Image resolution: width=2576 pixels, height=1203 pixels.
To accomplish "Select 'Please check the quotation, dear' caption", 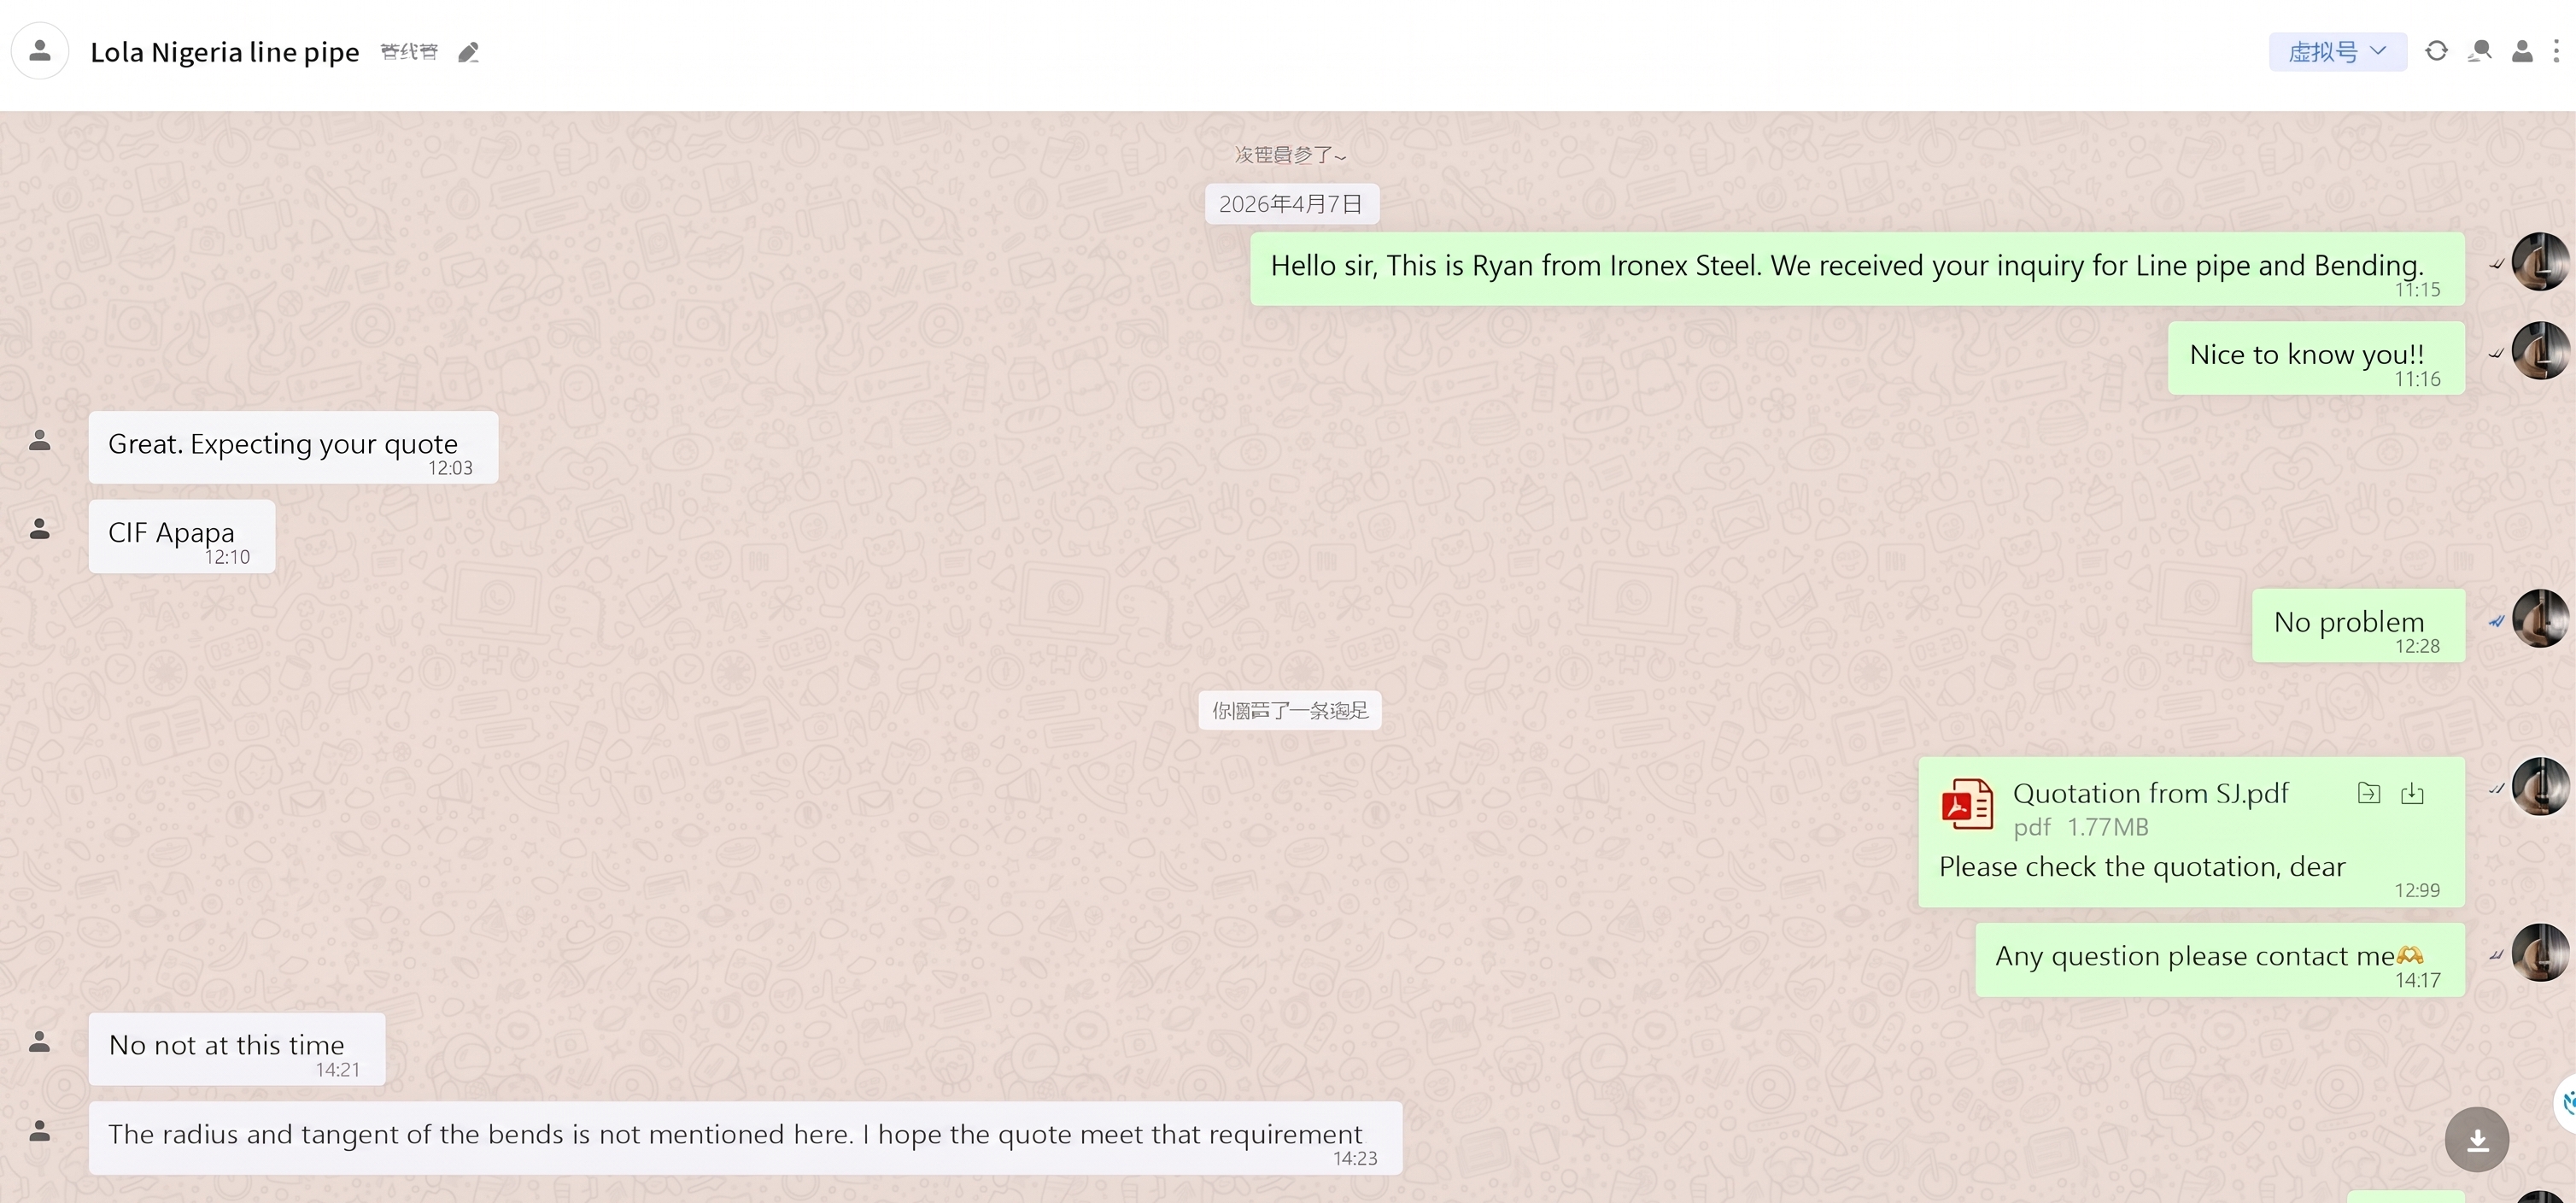I will 2142,866.
